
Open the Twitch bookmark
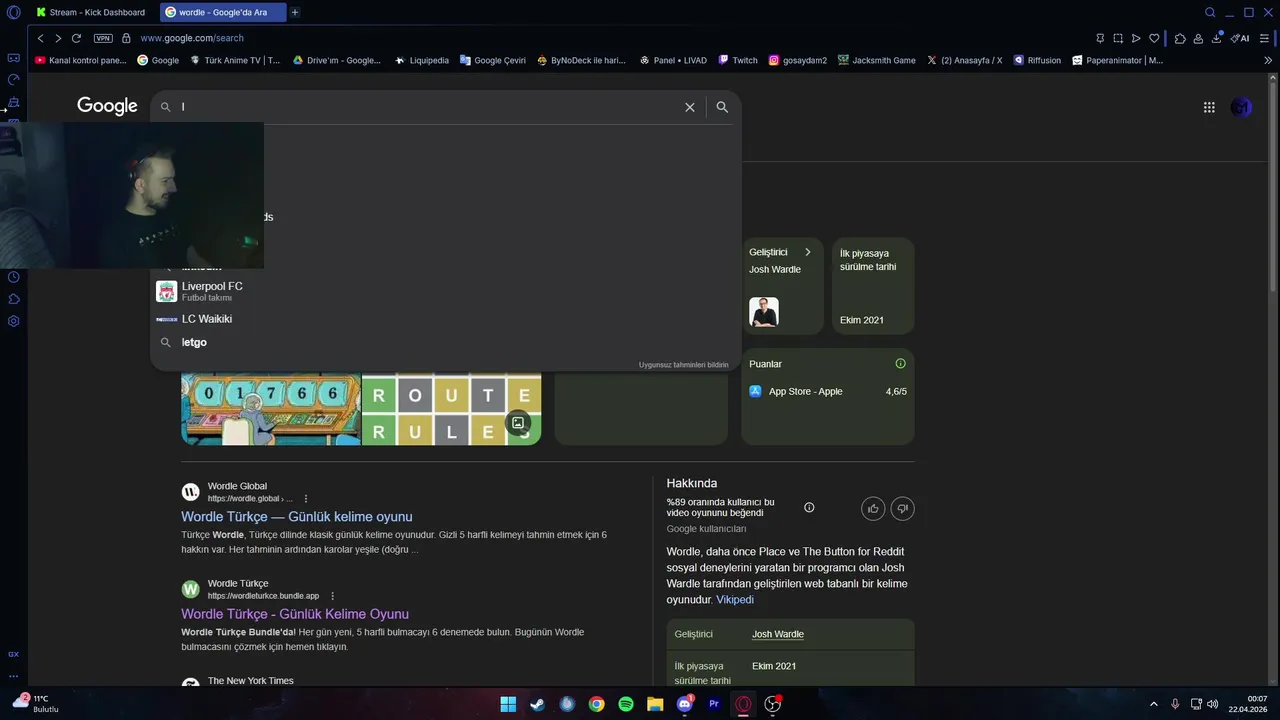point(738,60)
